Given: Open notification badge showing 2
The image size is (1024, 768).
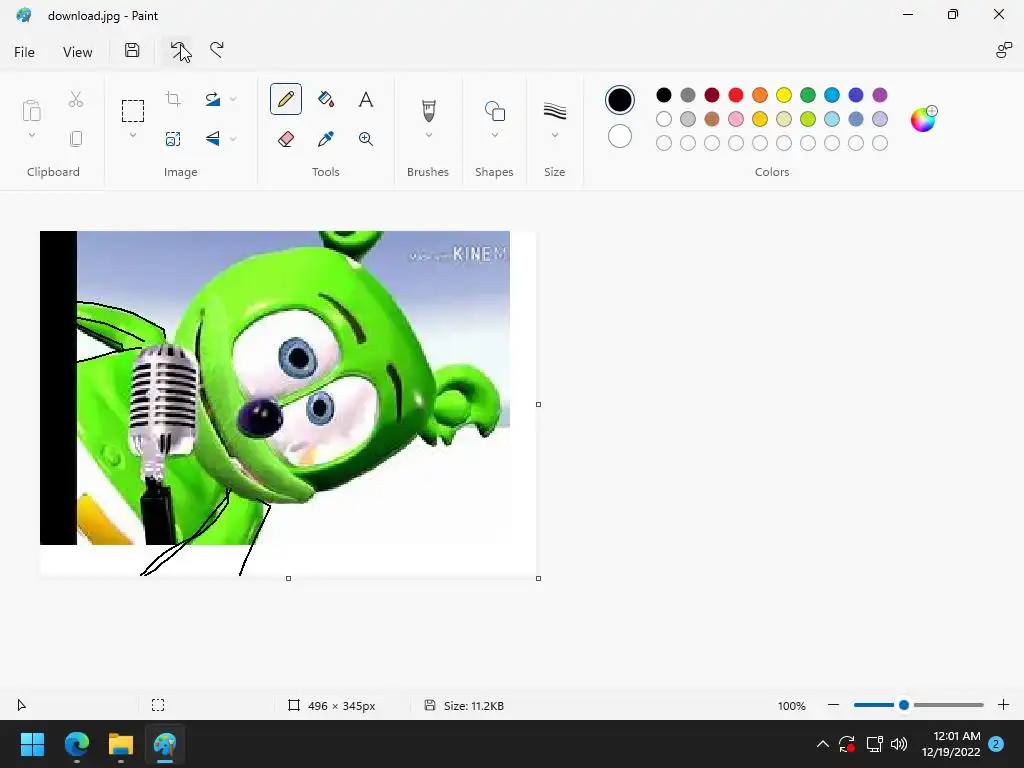Looking at the screenshot, I should click(996, 744).
